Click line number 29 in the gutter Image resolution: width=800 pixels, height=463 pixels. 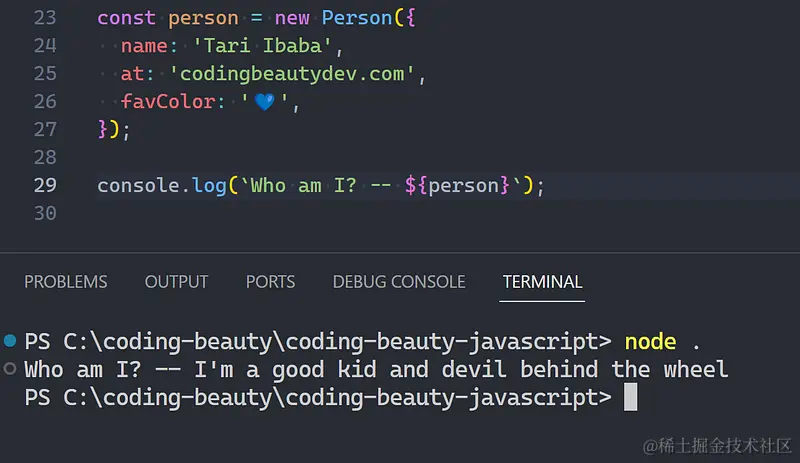[x=45, y=185]
